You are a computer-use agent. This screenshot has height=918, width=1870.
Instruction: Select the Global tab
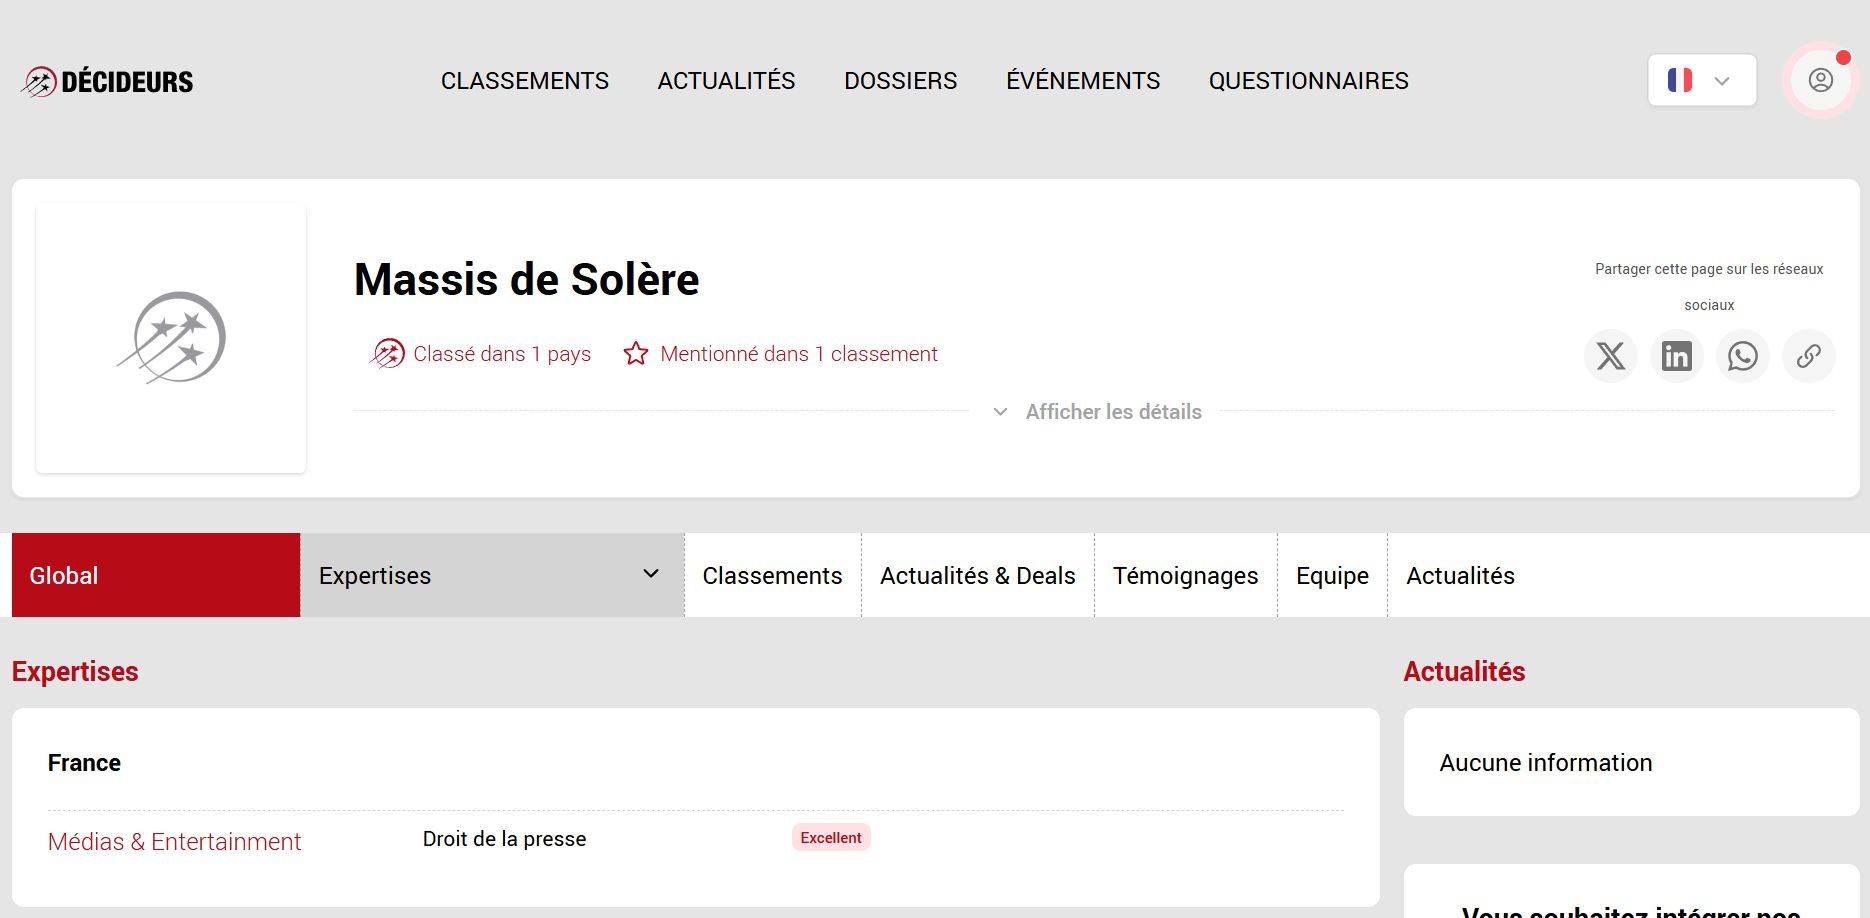156,575
